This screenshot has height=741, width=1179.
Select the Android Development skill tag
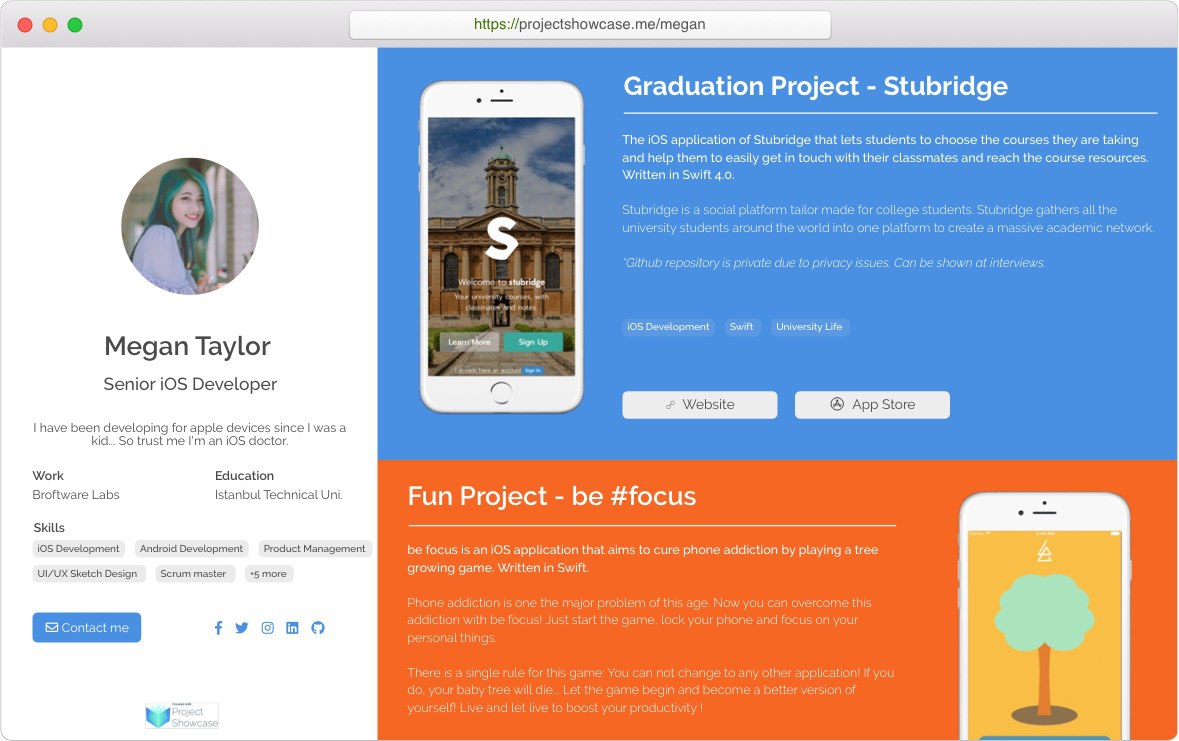(191, 548)
